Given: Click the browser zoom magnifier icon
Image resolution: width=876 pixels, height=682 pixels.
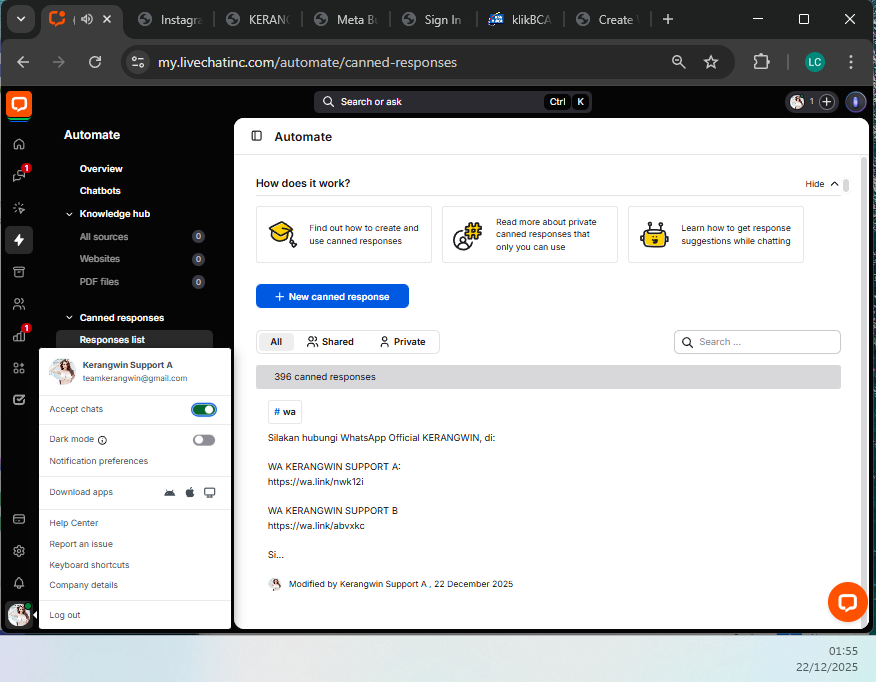Looking at the screenshot, I should [x=679, y=62].
